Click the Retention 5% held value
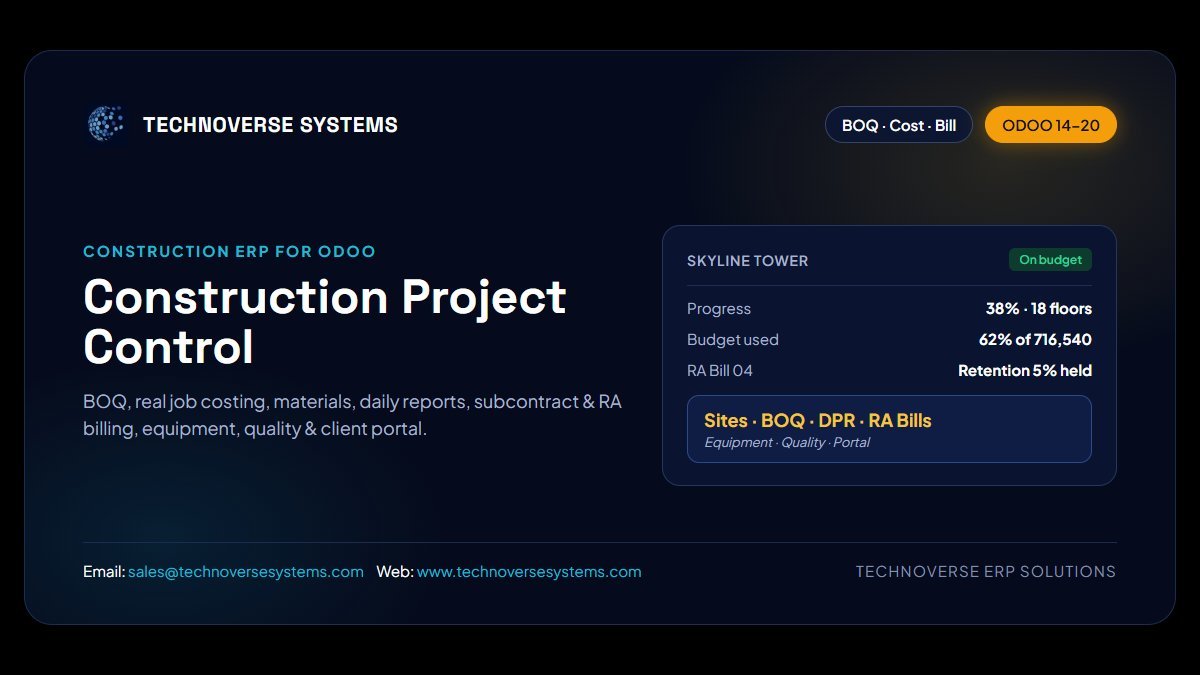1200x675 pixels. [x=1025, y=371]
